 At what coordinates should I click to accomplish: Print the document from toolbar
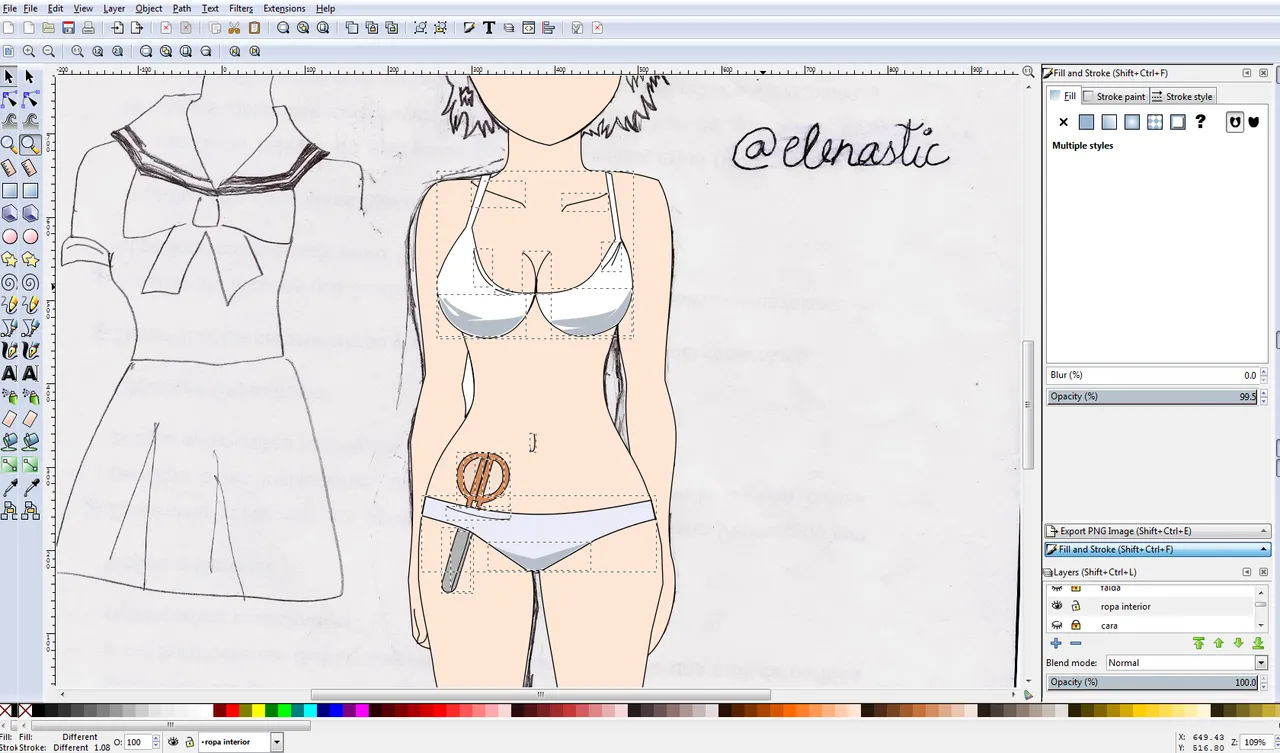tap(88, 28)
